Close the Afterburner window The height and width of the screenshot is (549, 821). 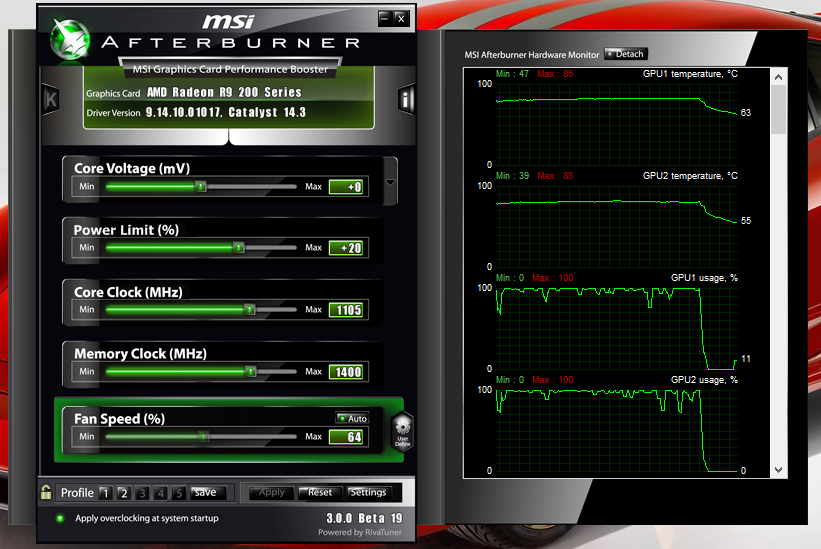401,18
